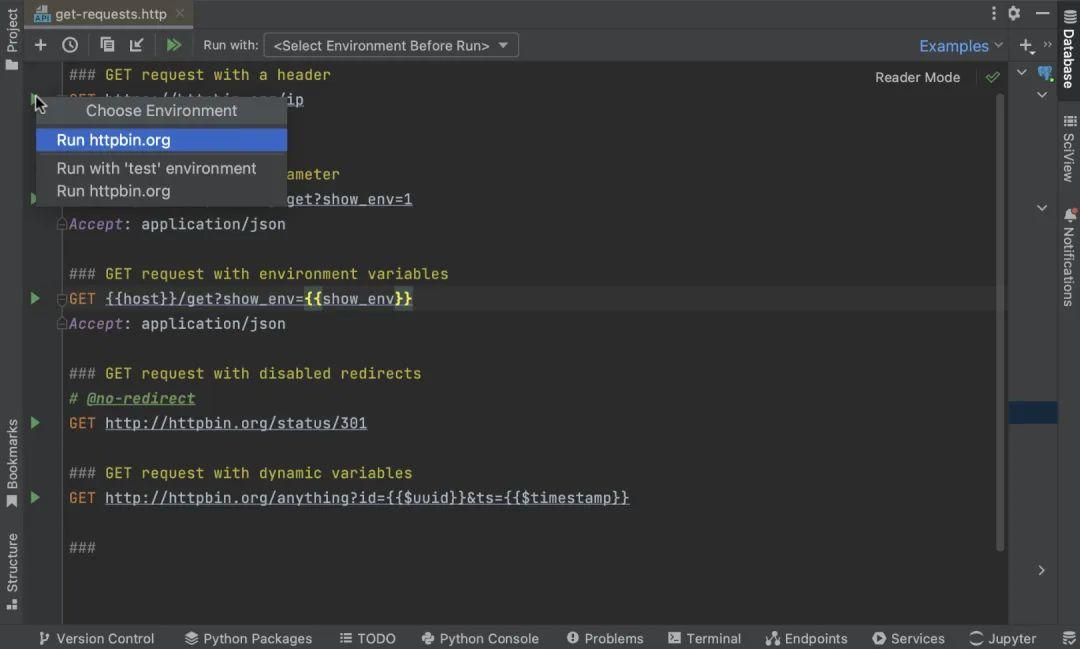Open the Select Environment Before Run dropdown
This screenshot has height=649, width=1080.
click(390, 45)
